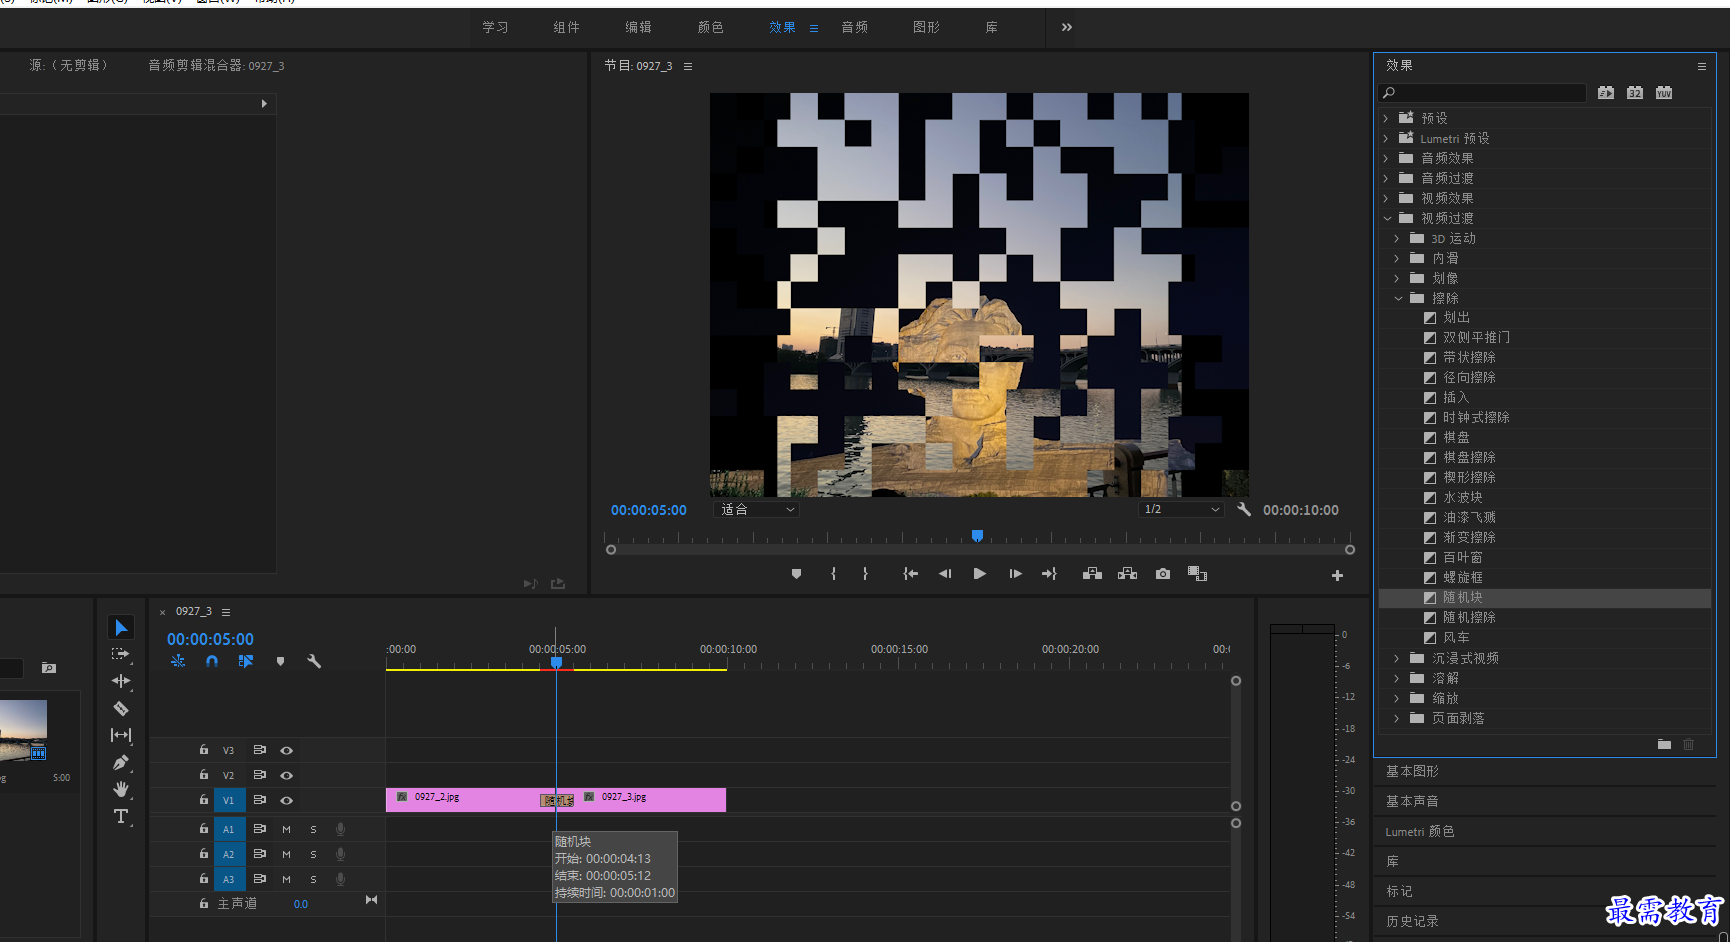Screen dimensions: 1730x942
Task: Open the Lumetri 颜色 panel
Action: pyautogui.click(x=1420, y=831)
